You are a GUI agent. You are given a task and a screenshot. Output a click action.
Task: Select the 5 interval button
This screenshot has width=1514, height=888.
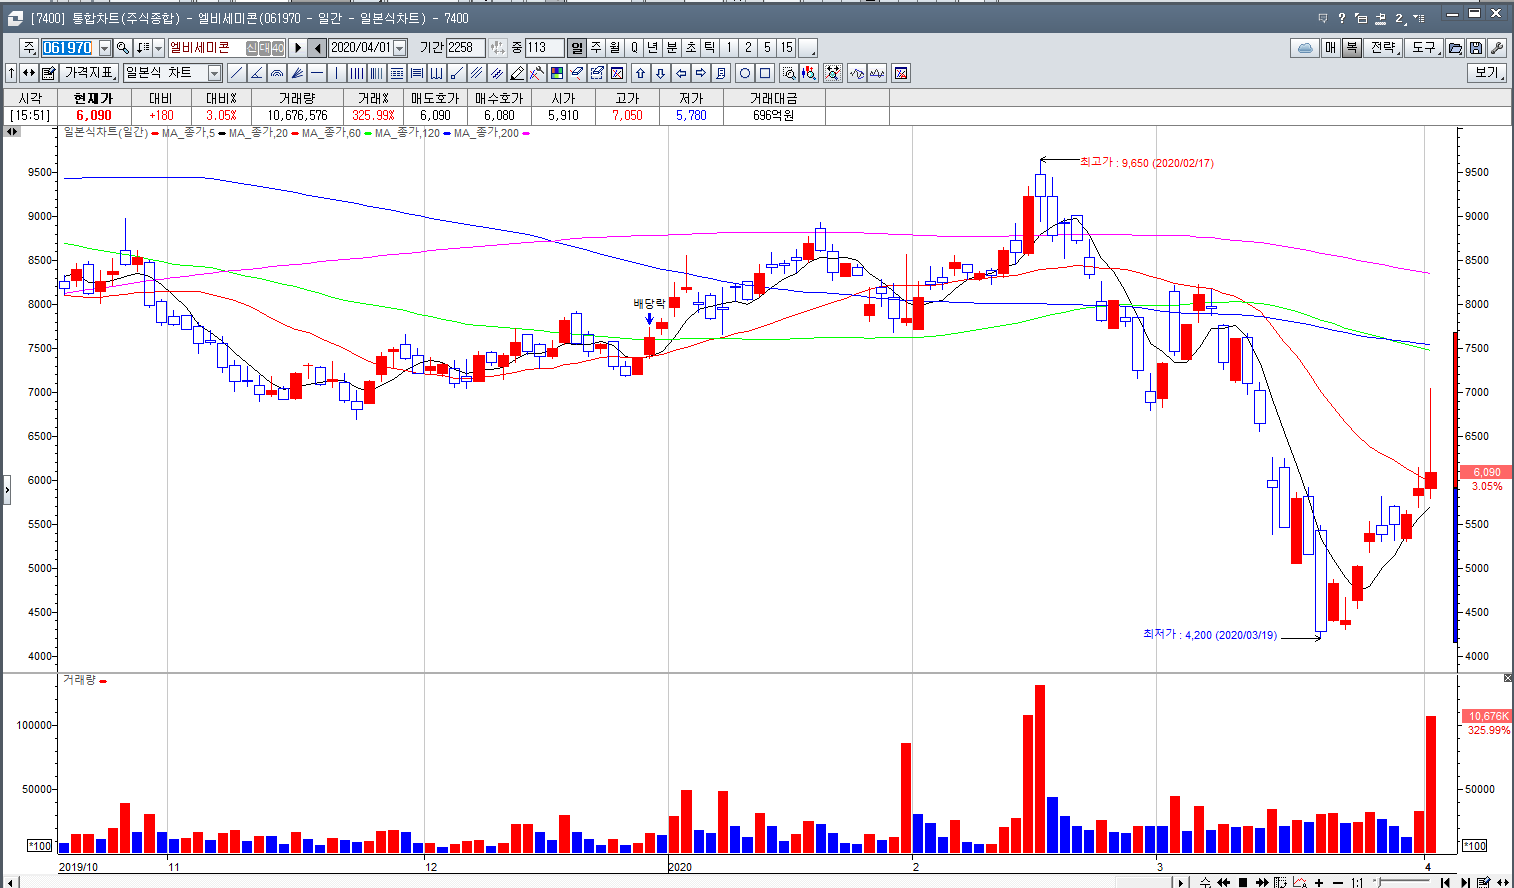tap(767, 48)
